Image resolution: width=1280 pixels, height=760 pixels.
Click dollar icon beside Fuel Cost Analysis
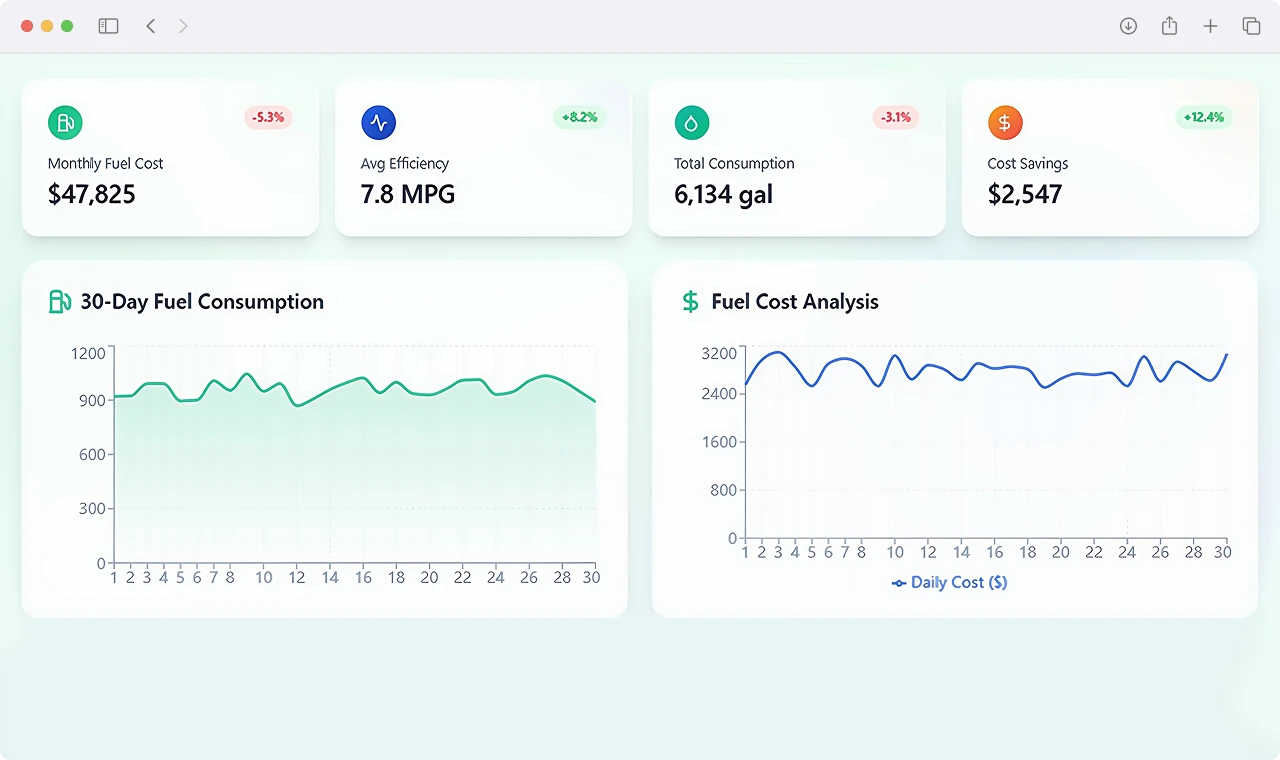690,301
